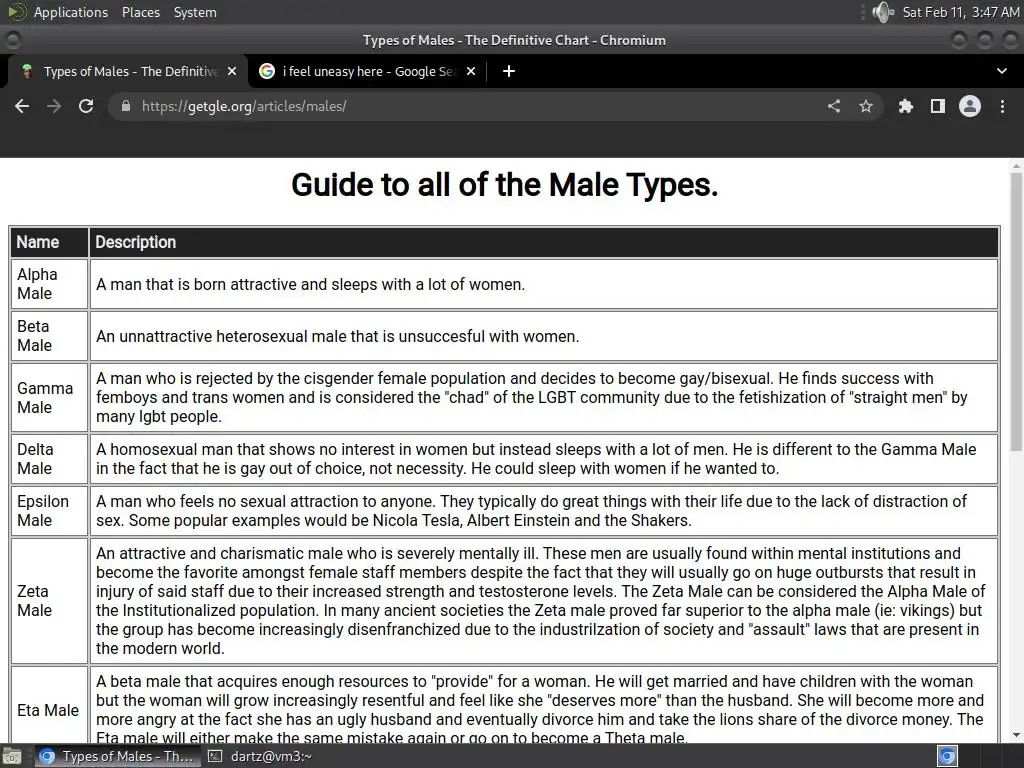Click the 'Alpha Male' cell
This screenshot has height=768, width=1024.
pos(49,284)
